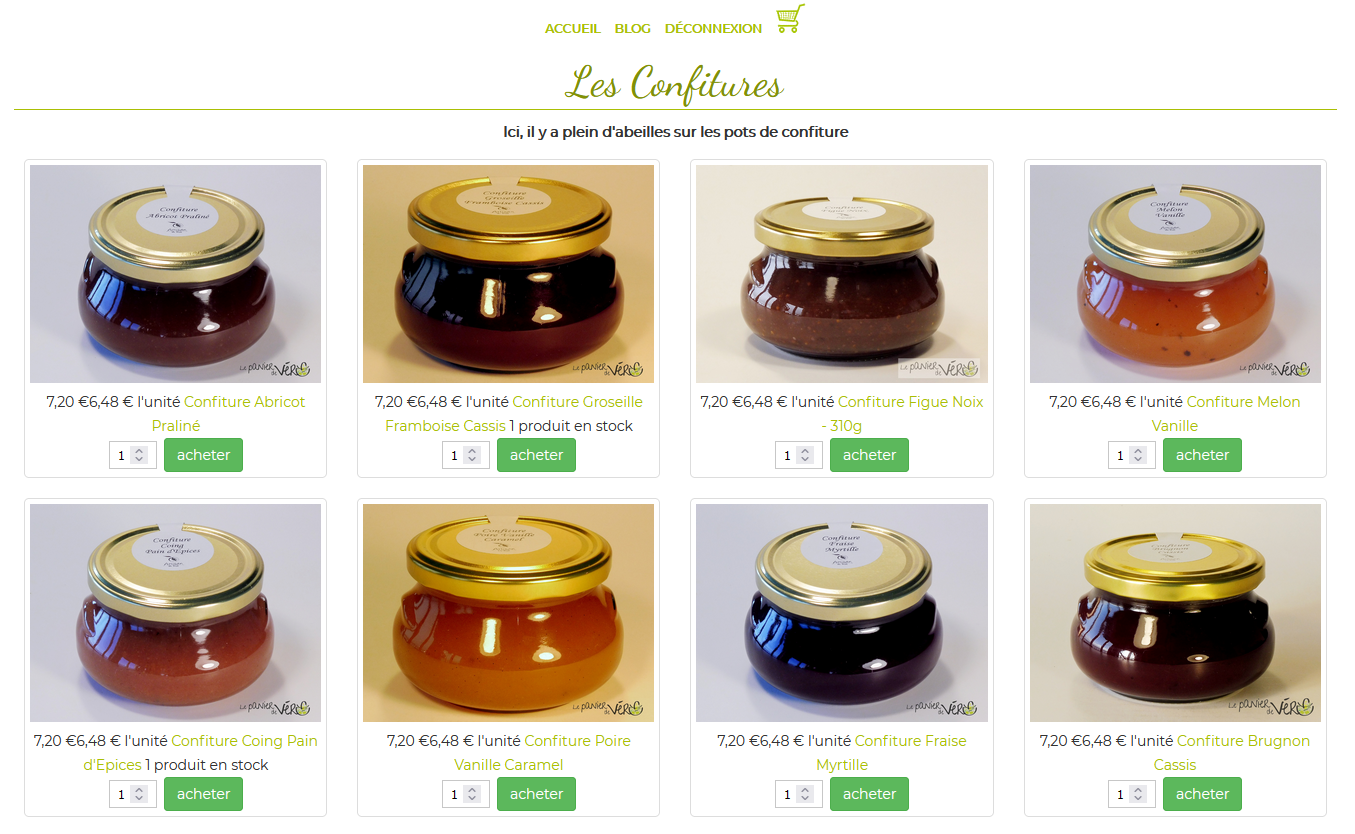Focus quantity field for Coing Pain d'Epices
1355x834 pixels.
[133, 794]
